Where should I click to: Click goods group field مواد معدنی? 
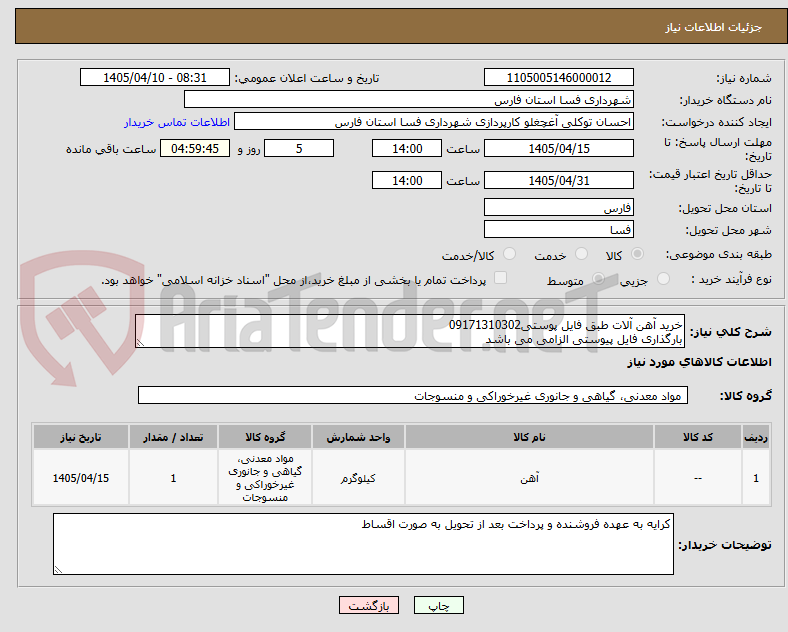[413, 395]
